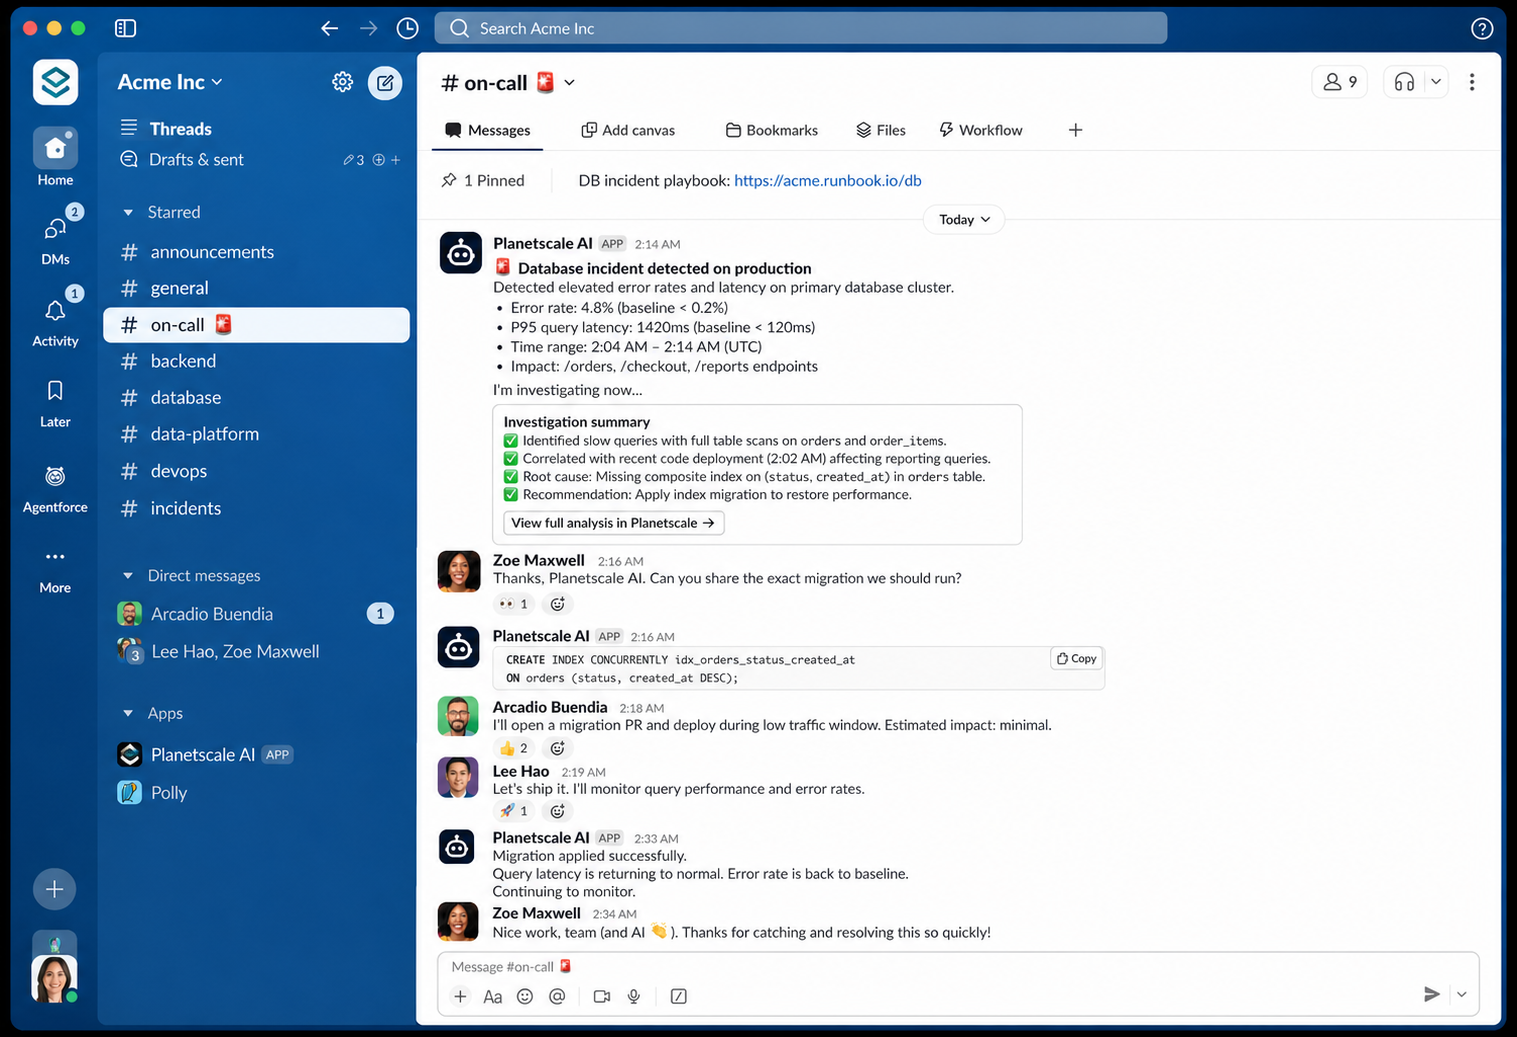
Task: Go to Home in the left rail
Action: 55,158
